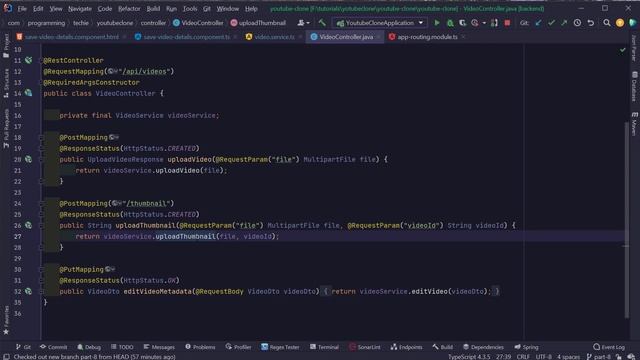Click the endpoint gutter icon on line 20

click(28, 159)
